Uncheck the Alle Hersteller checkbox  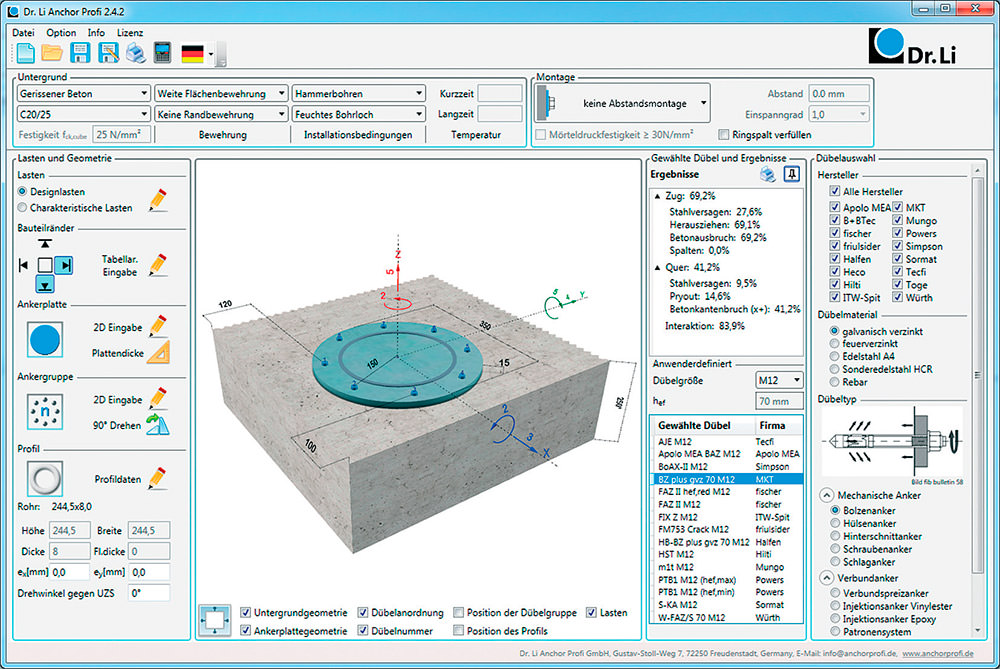coord(834,191)
